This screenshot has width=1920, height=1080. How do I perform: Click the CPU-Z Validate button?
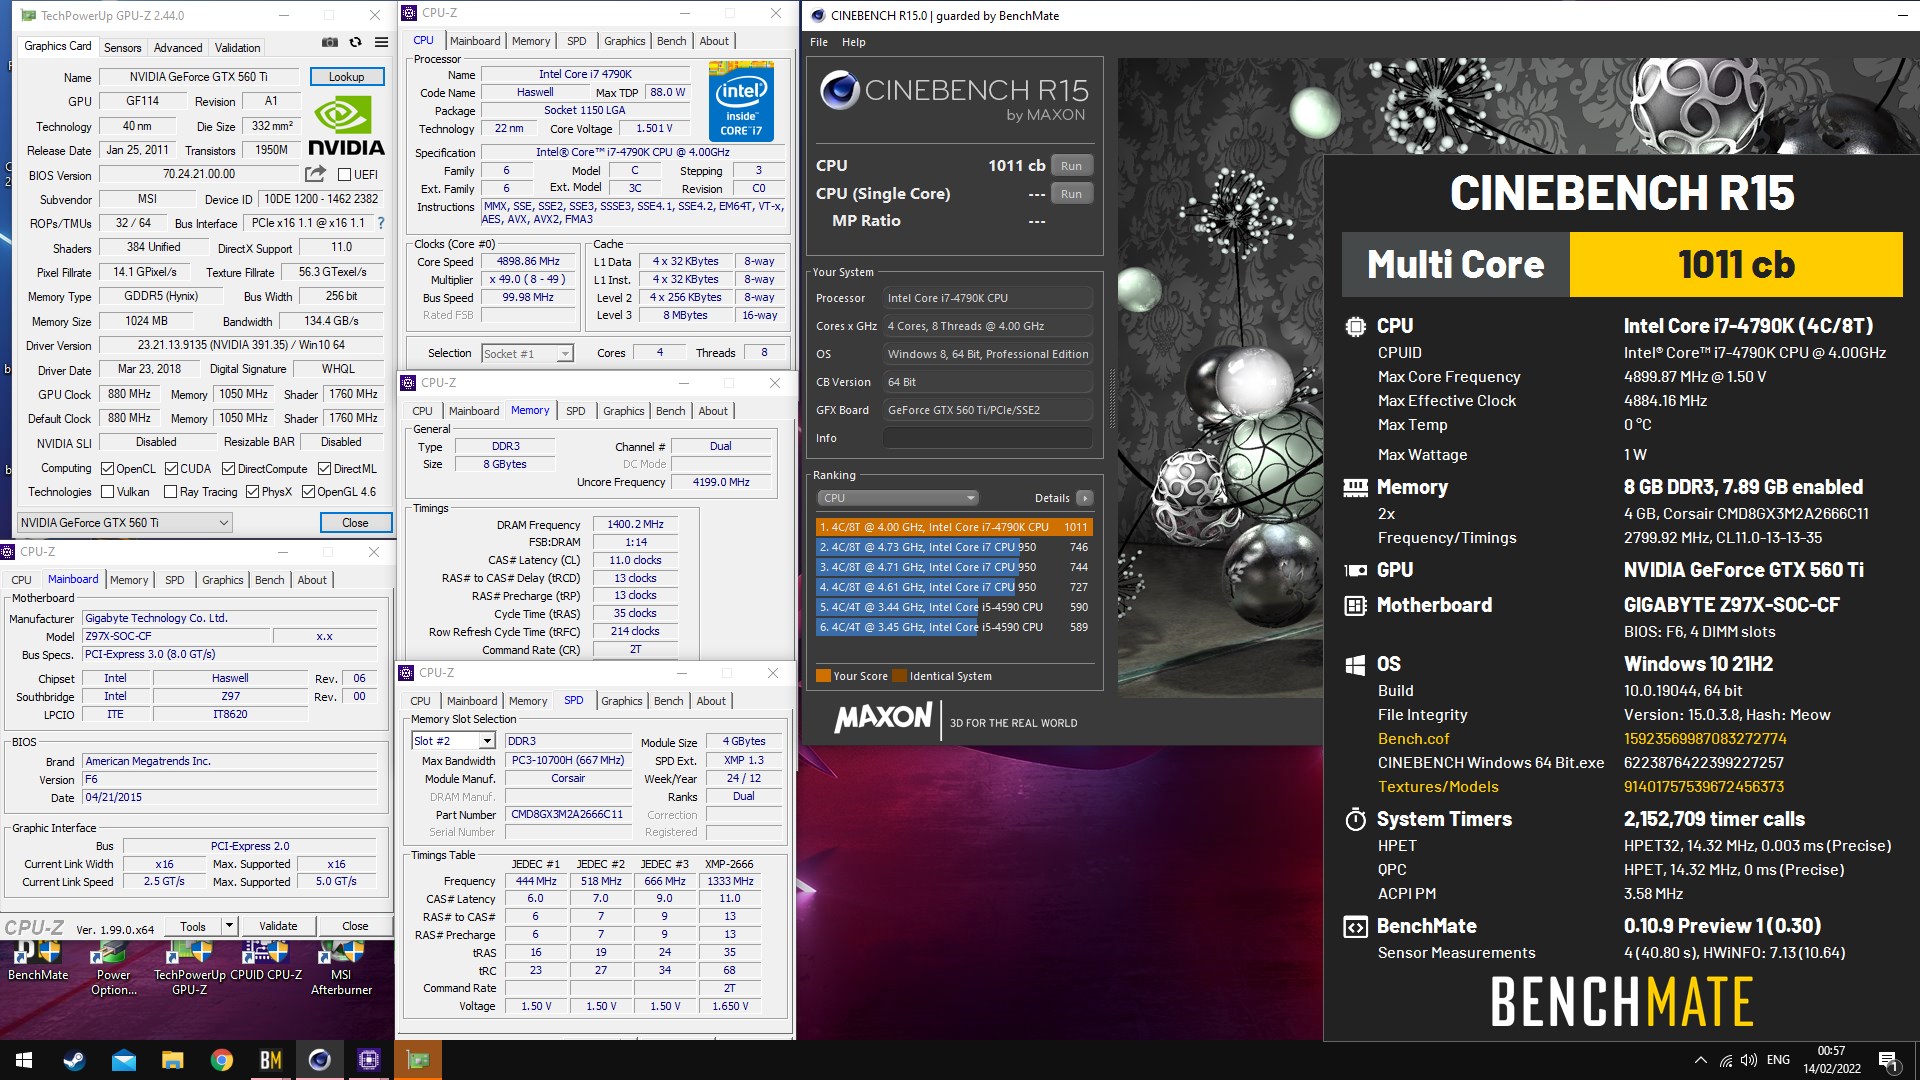click(x=278, y=926)
